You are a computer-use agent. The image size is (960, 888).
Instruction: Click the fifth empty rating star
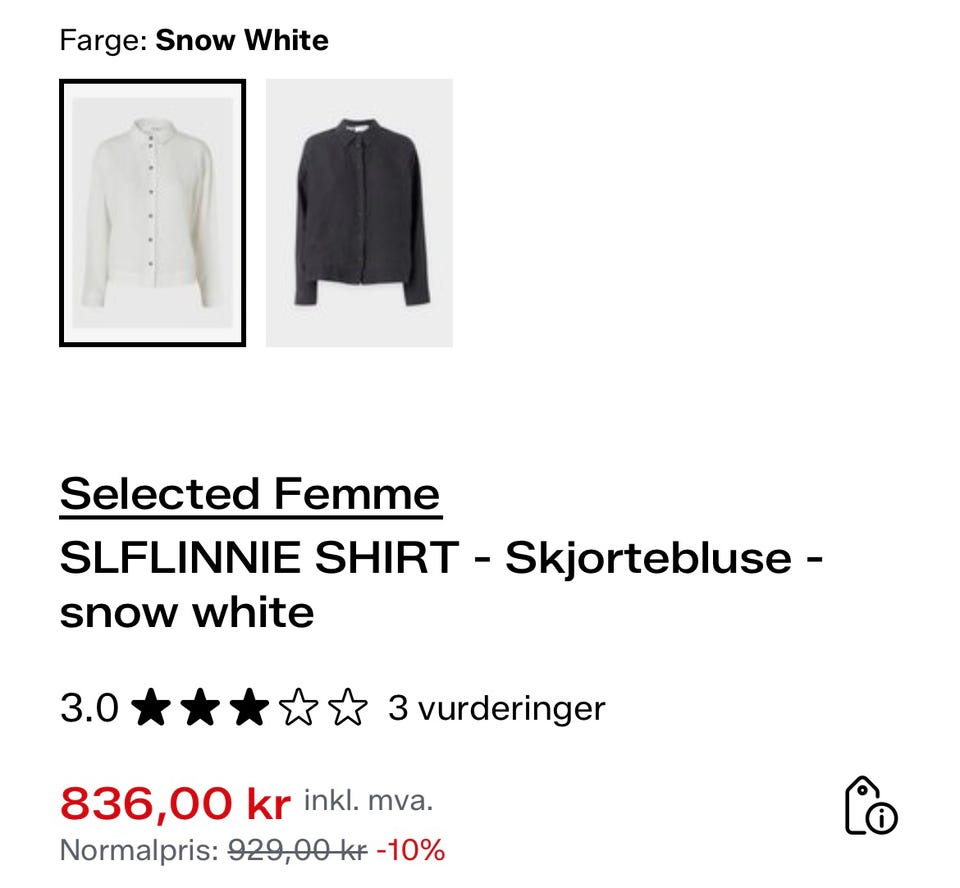click(x=347, y=708)
